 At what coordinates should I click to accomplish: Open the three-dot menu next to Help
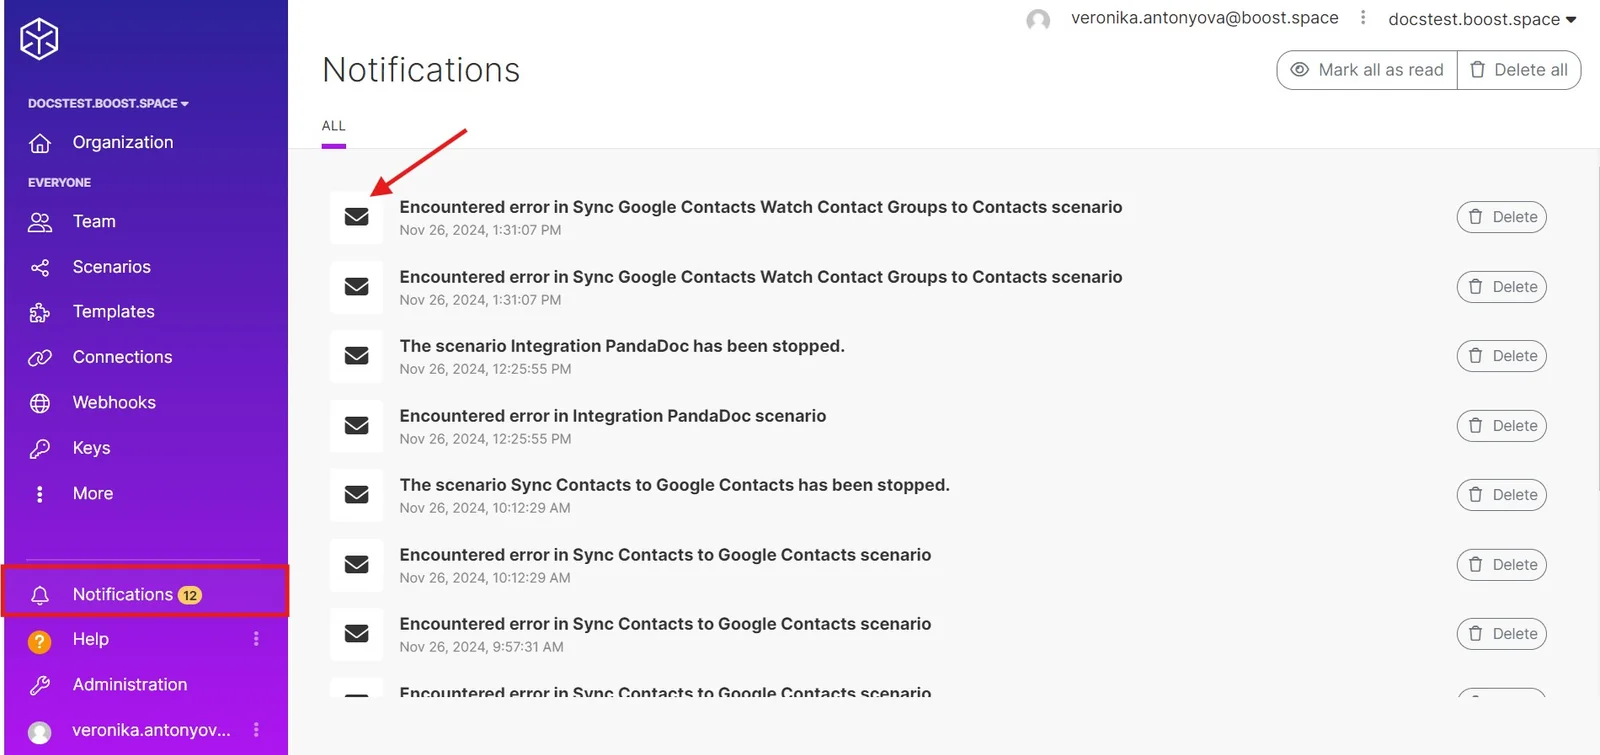point(256,639)
